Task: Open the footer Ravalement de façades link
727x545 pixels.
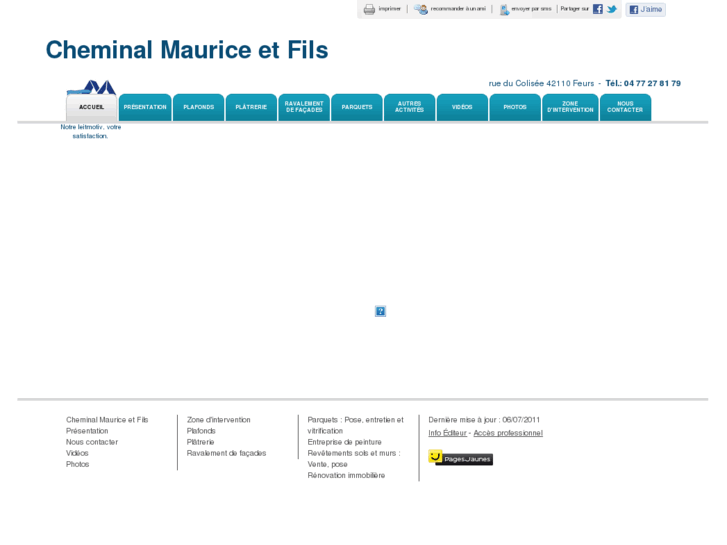Action: click(226, 453)
